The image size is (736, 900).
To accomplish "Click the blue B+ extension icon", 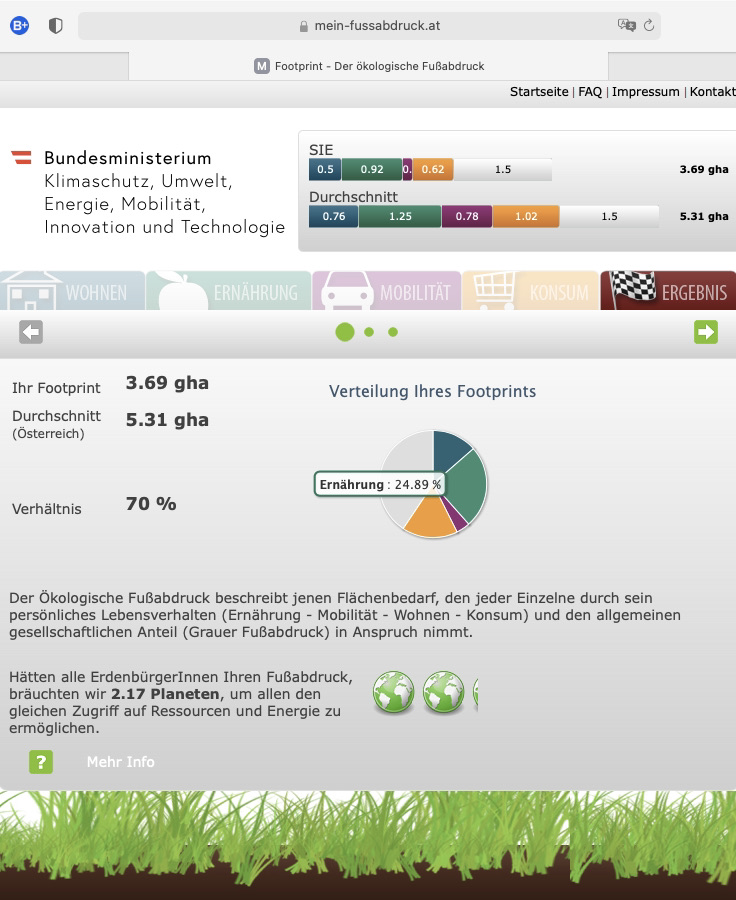I will pos(20,26).
